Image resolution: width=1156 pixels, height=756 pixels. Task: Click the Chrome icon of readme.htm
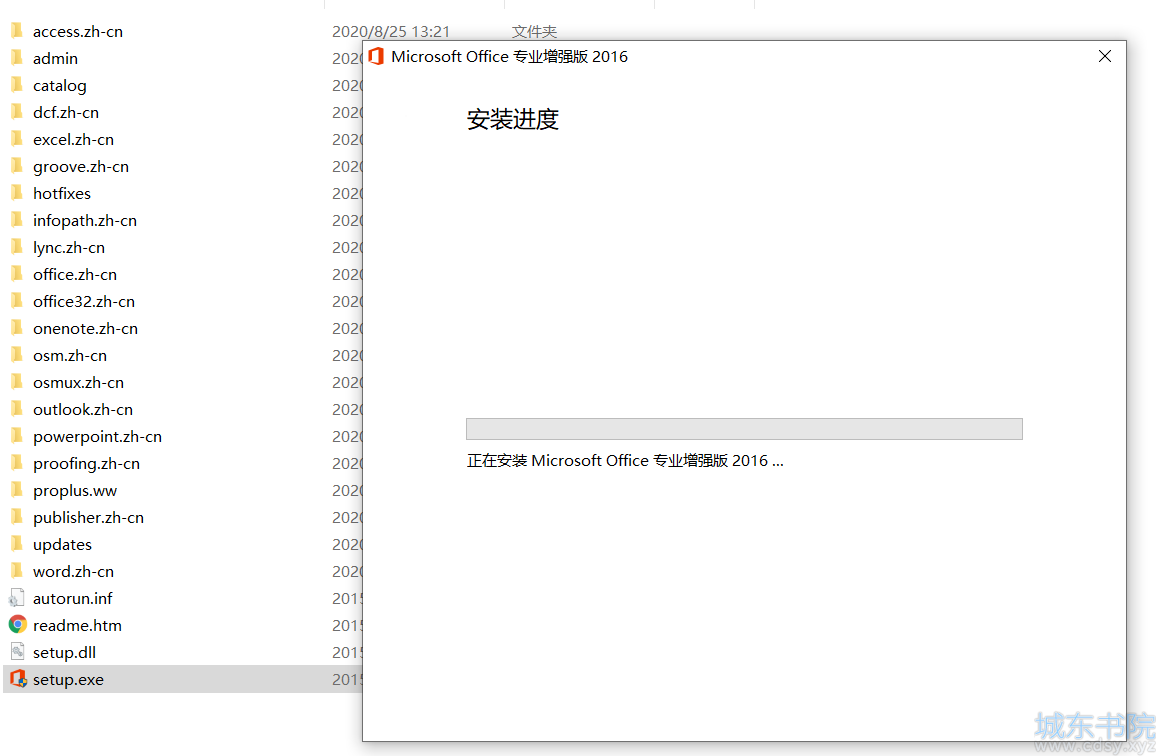[x=18, y=625]
